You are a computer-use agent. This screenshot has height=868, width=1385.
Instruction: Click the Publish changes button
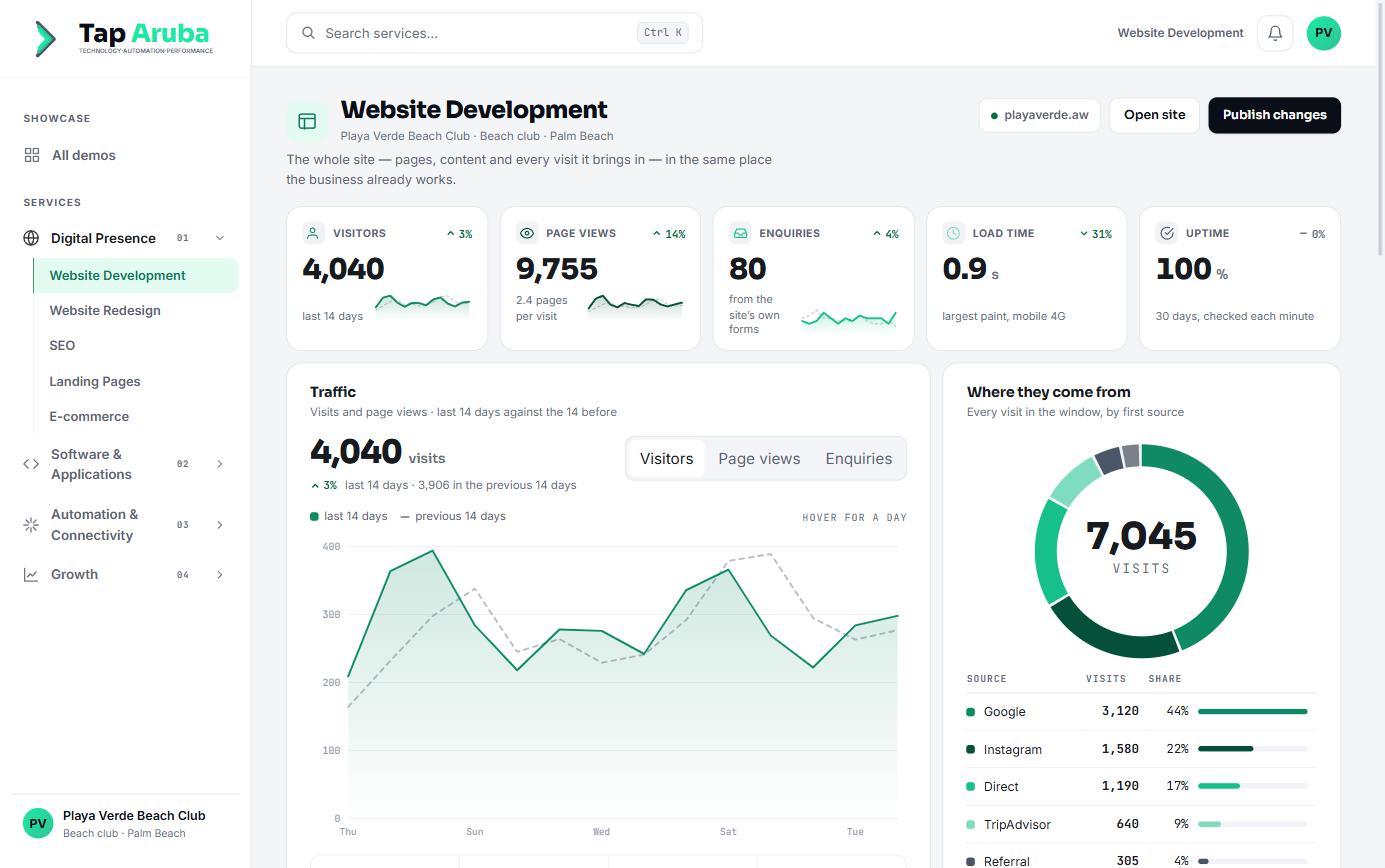coord(1274,115)
